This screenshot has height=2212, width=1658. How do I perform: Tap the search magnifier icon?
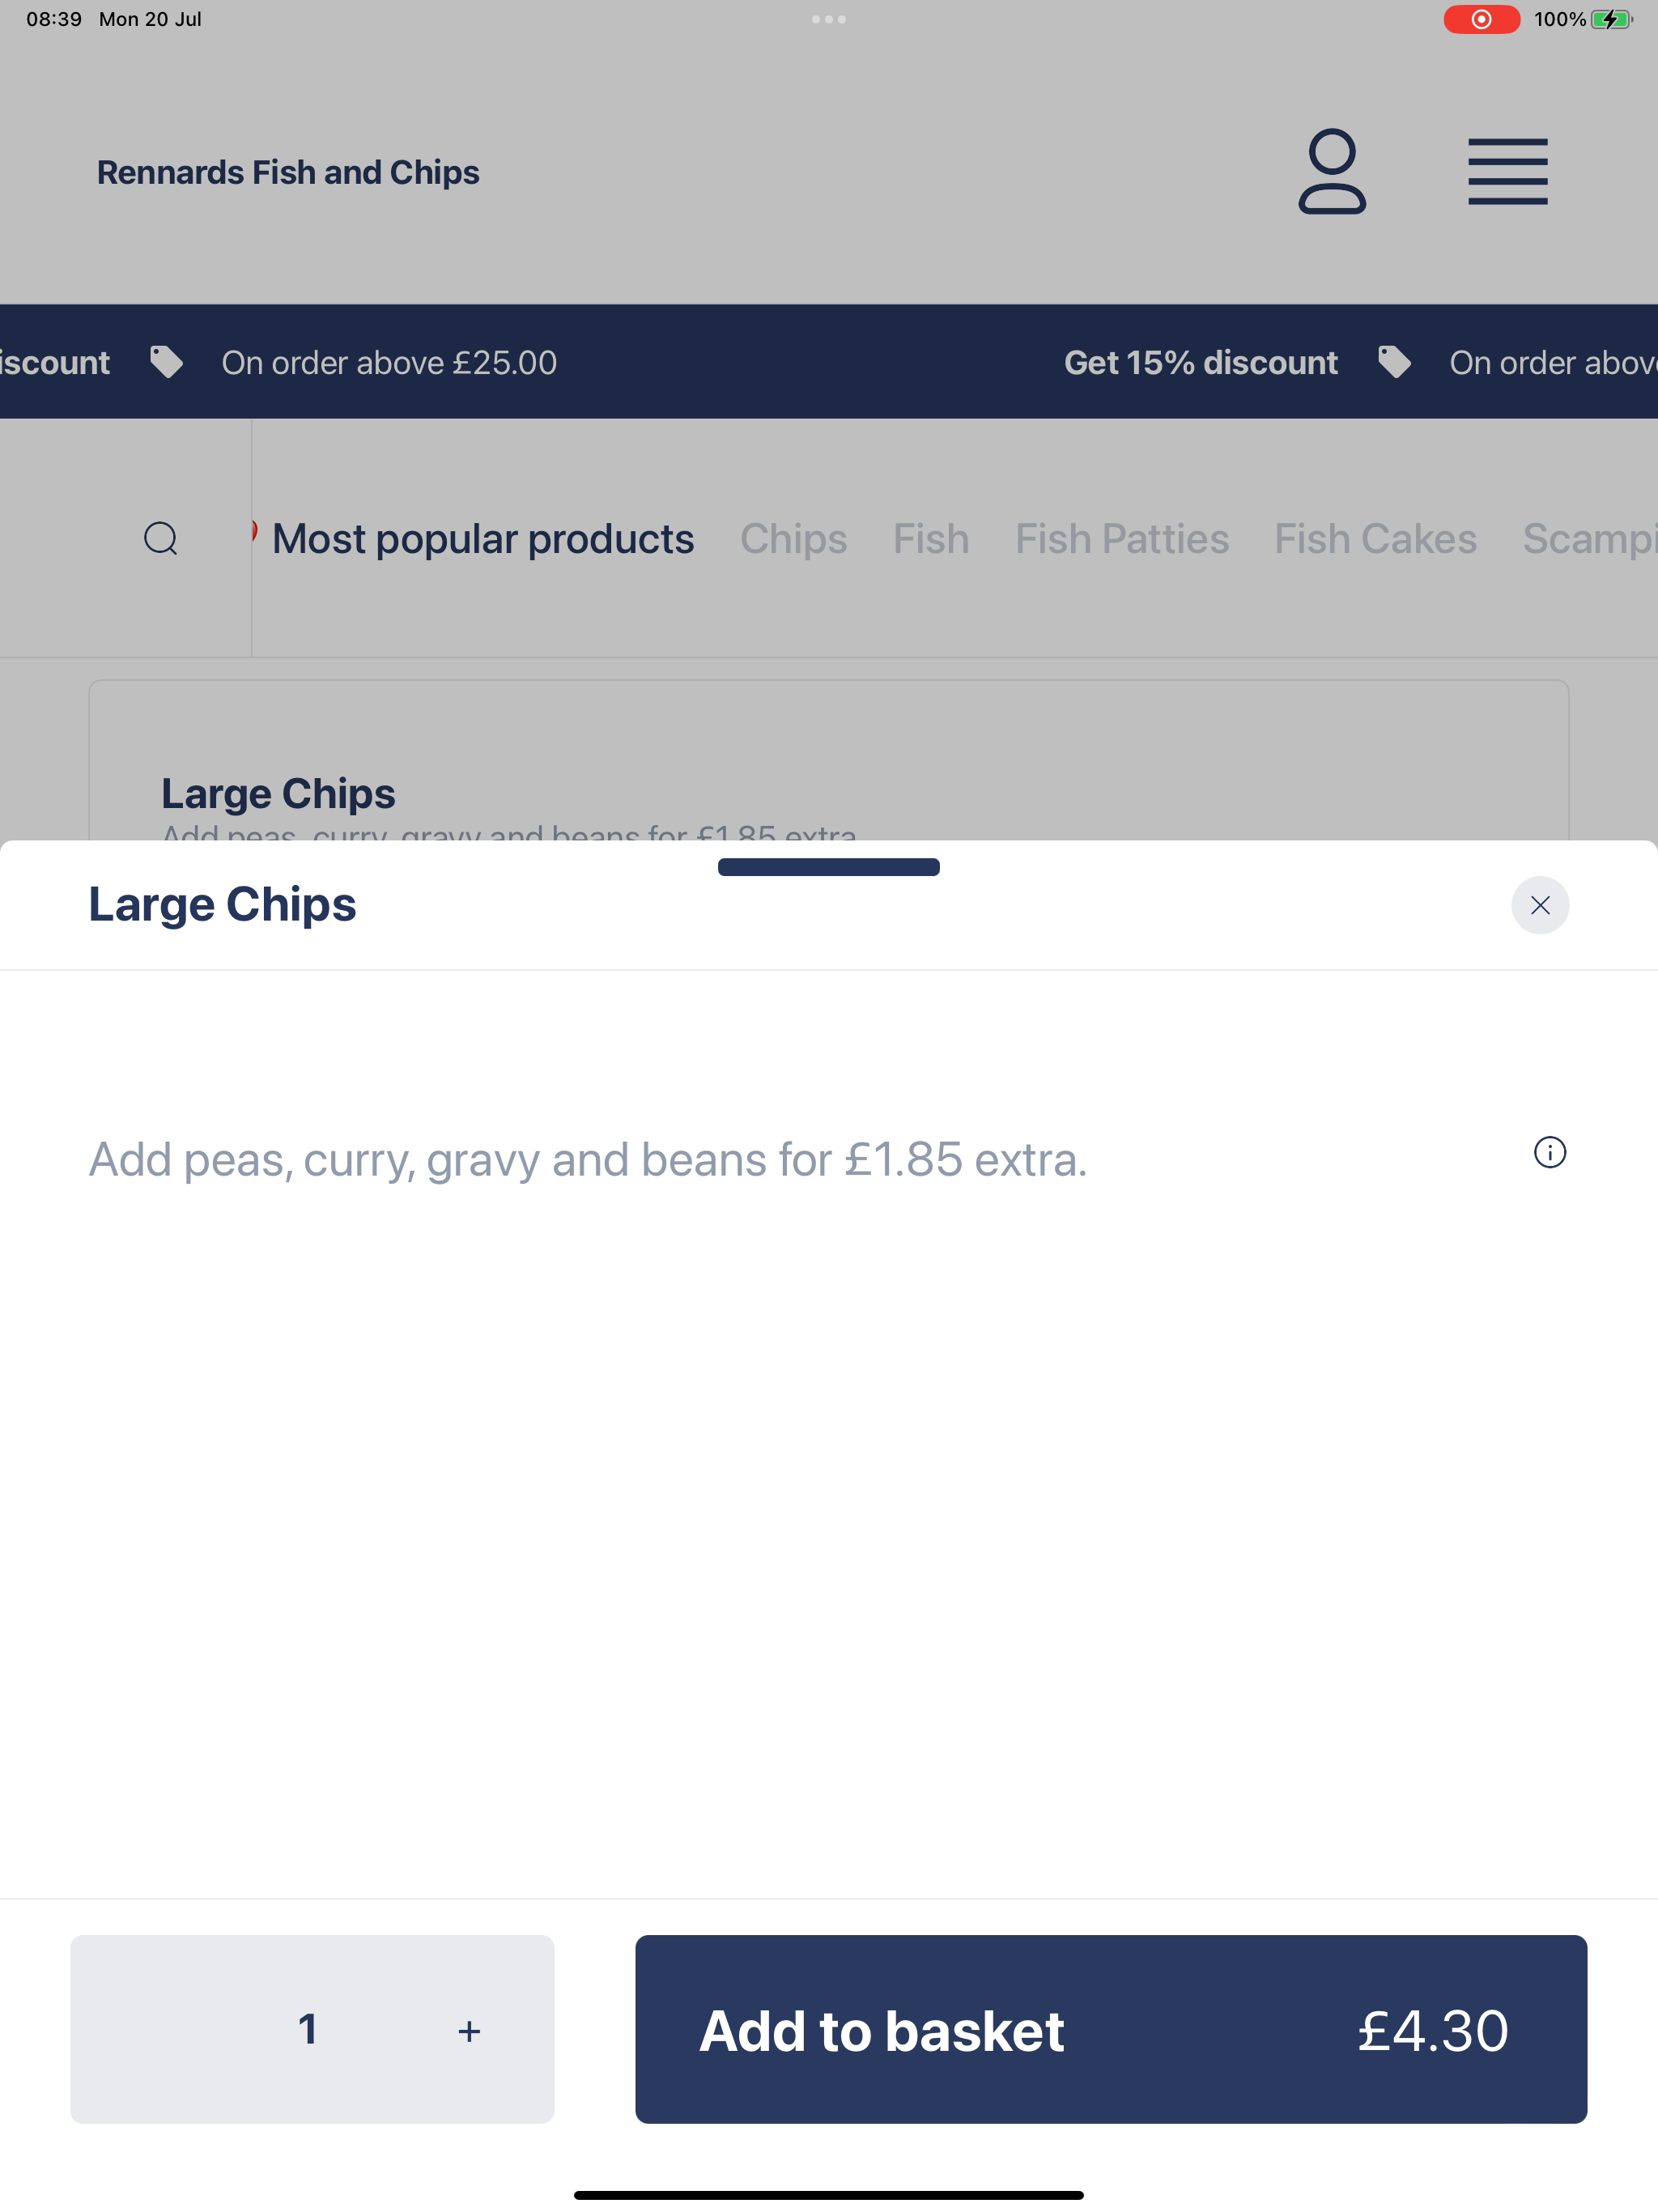pyautogui.click(x=161, y=538)
